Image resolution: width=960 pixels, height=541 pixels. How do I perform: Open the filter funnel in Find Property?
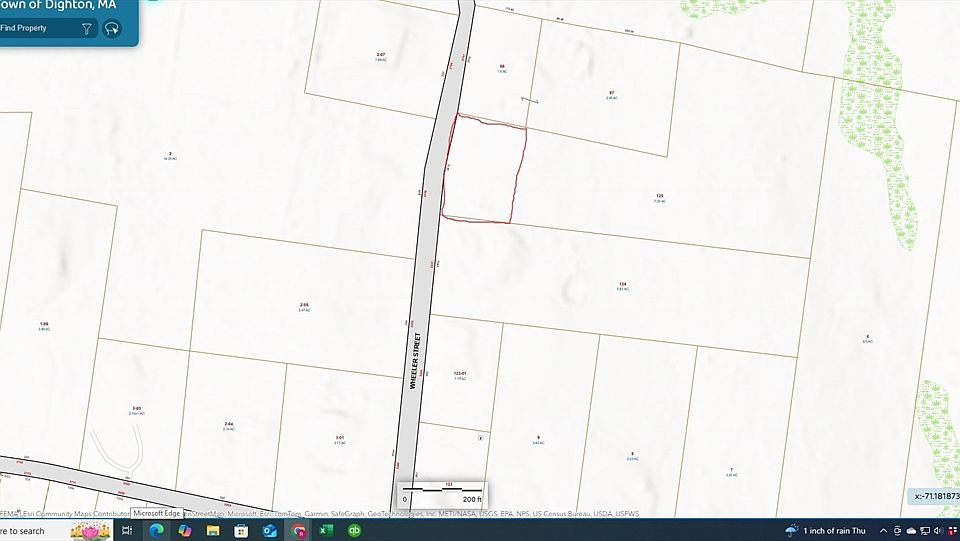coord(87,28)
